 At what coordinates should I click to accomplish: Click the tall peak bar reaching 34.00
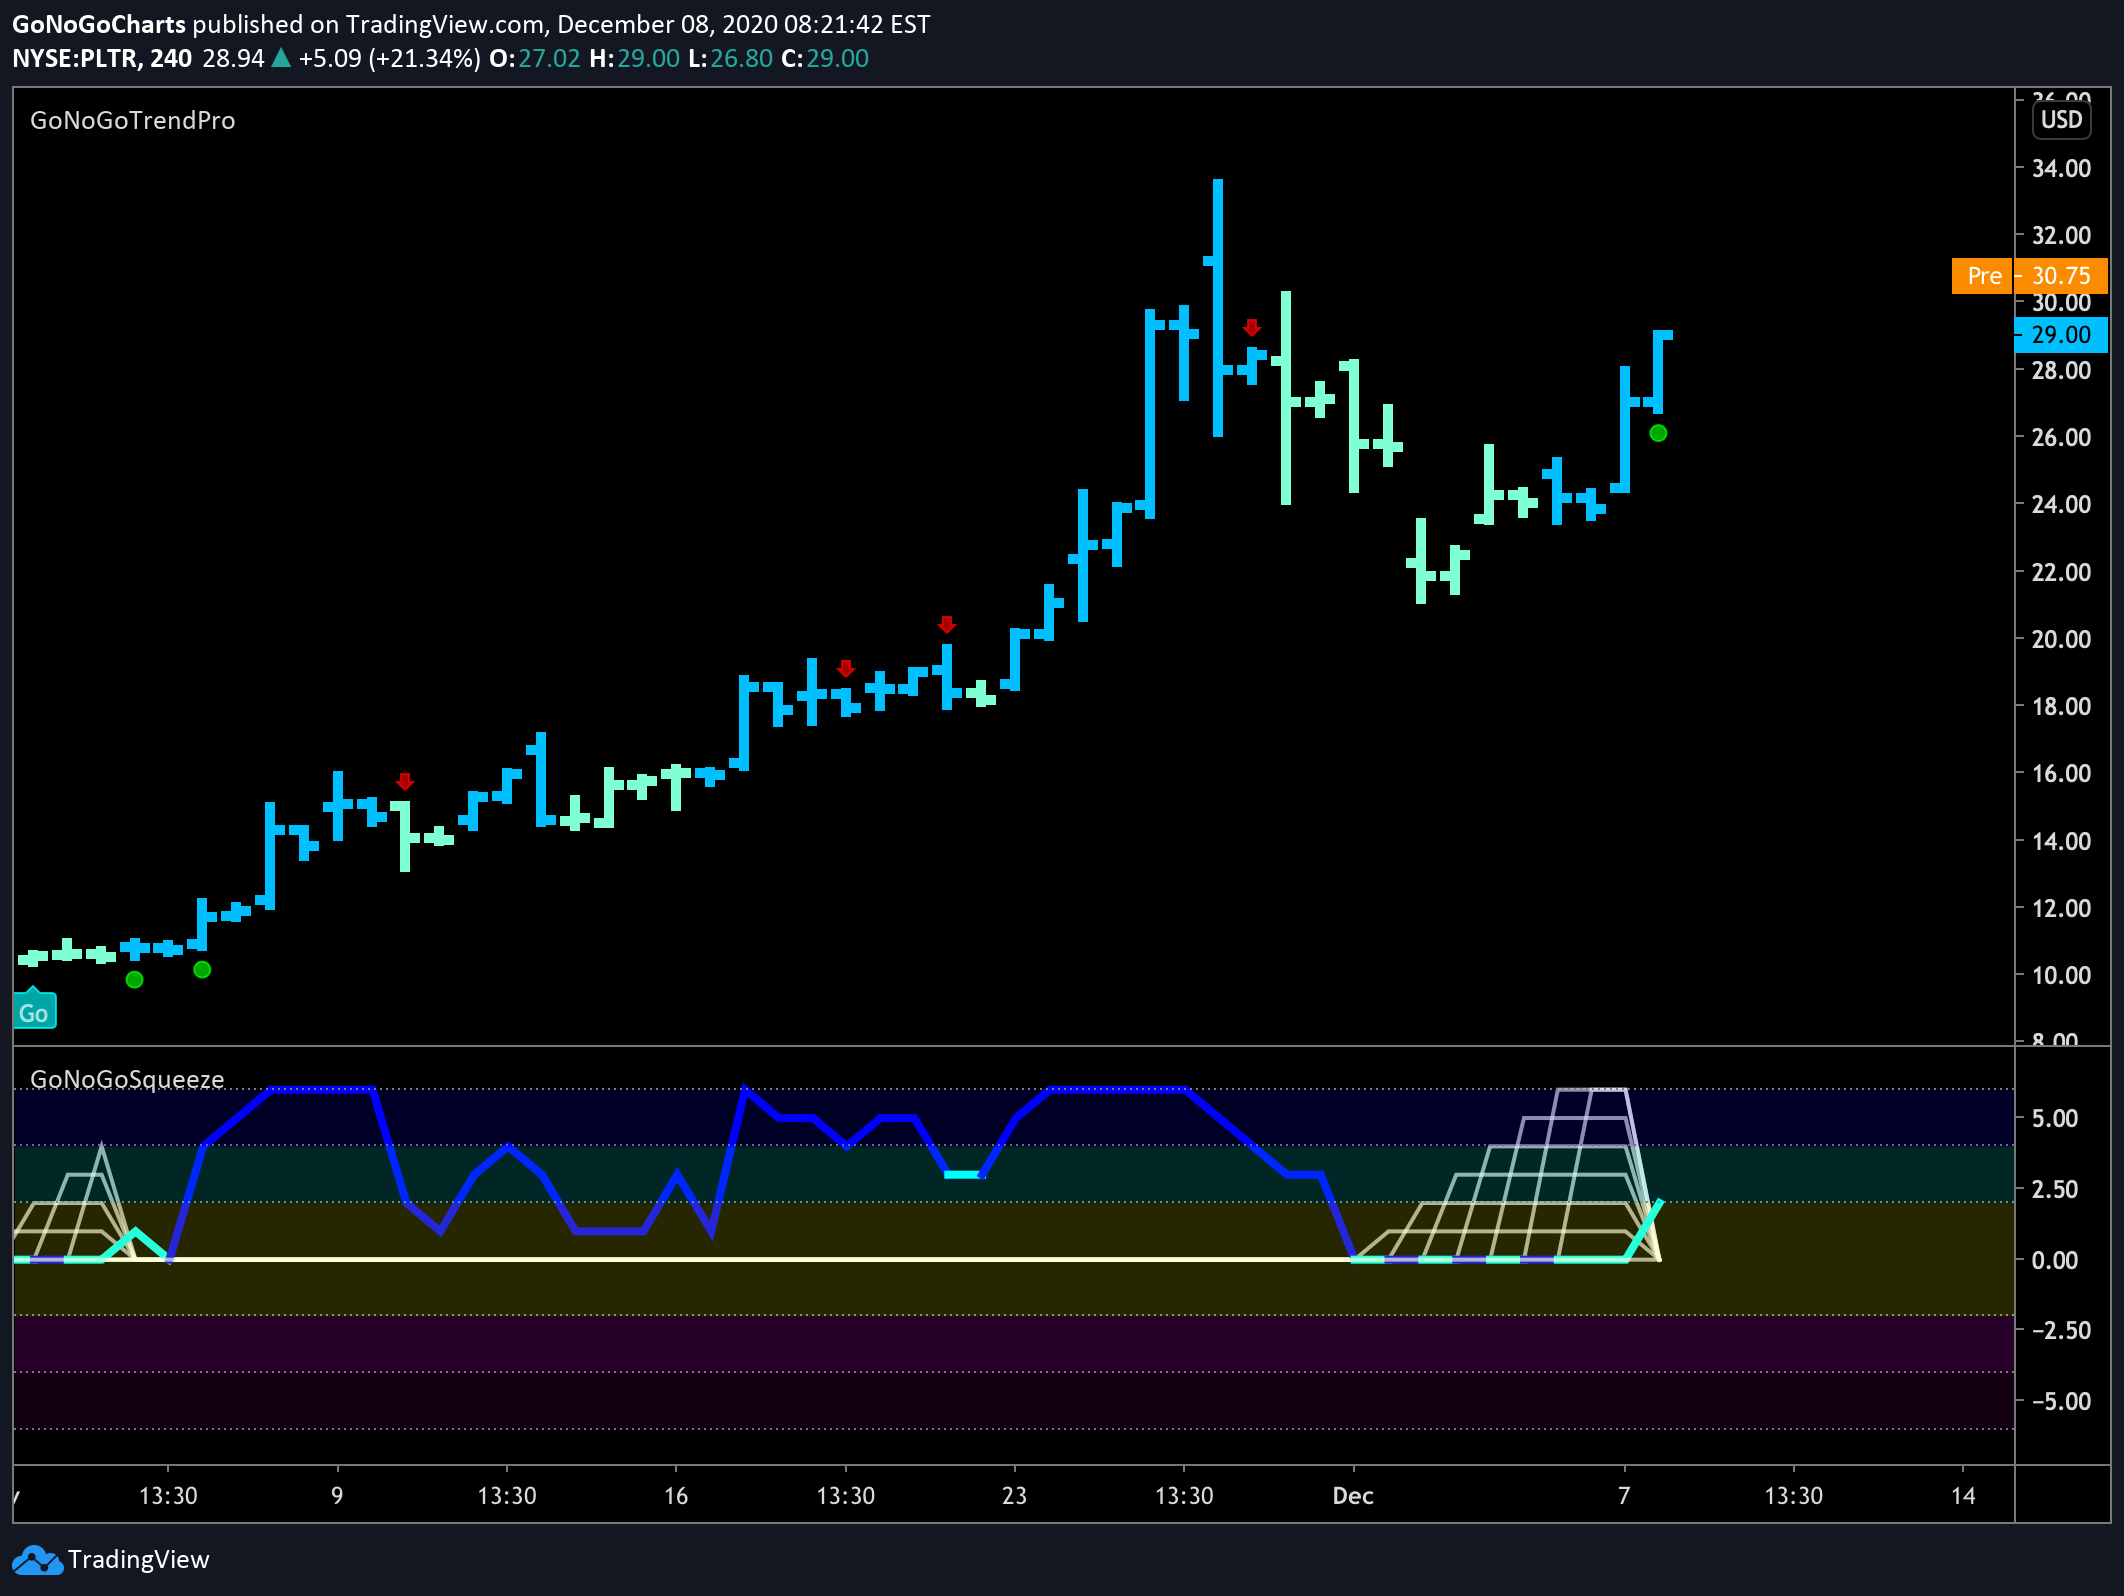[1217, 308]
